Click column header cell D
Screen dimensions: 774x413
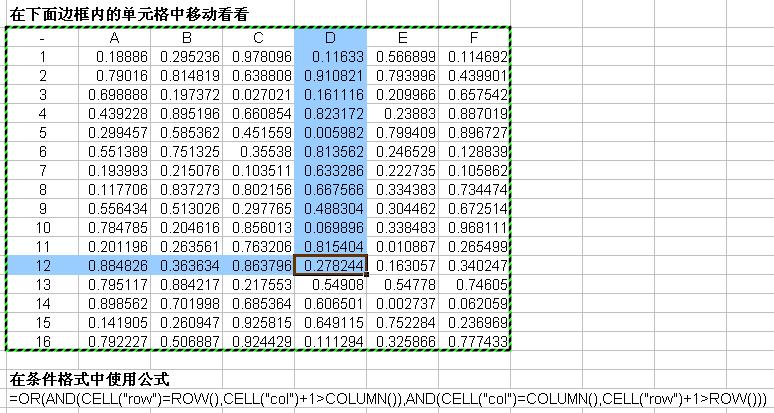point(331,38)
